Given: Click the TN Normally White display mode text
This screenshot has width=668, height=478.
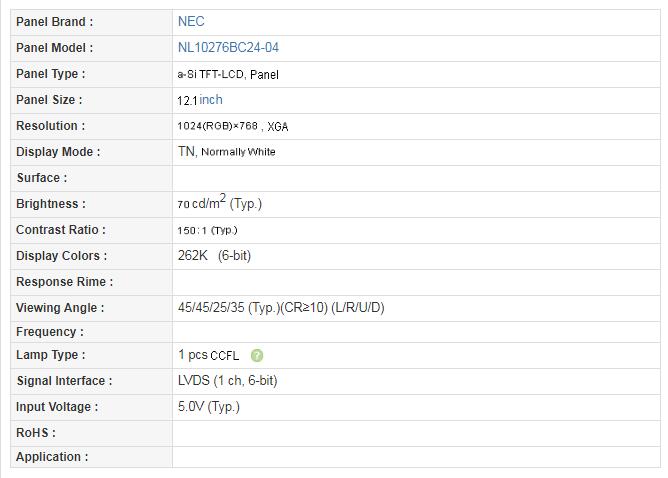Looking at the screenshot, I should click(x=226, y=152).
